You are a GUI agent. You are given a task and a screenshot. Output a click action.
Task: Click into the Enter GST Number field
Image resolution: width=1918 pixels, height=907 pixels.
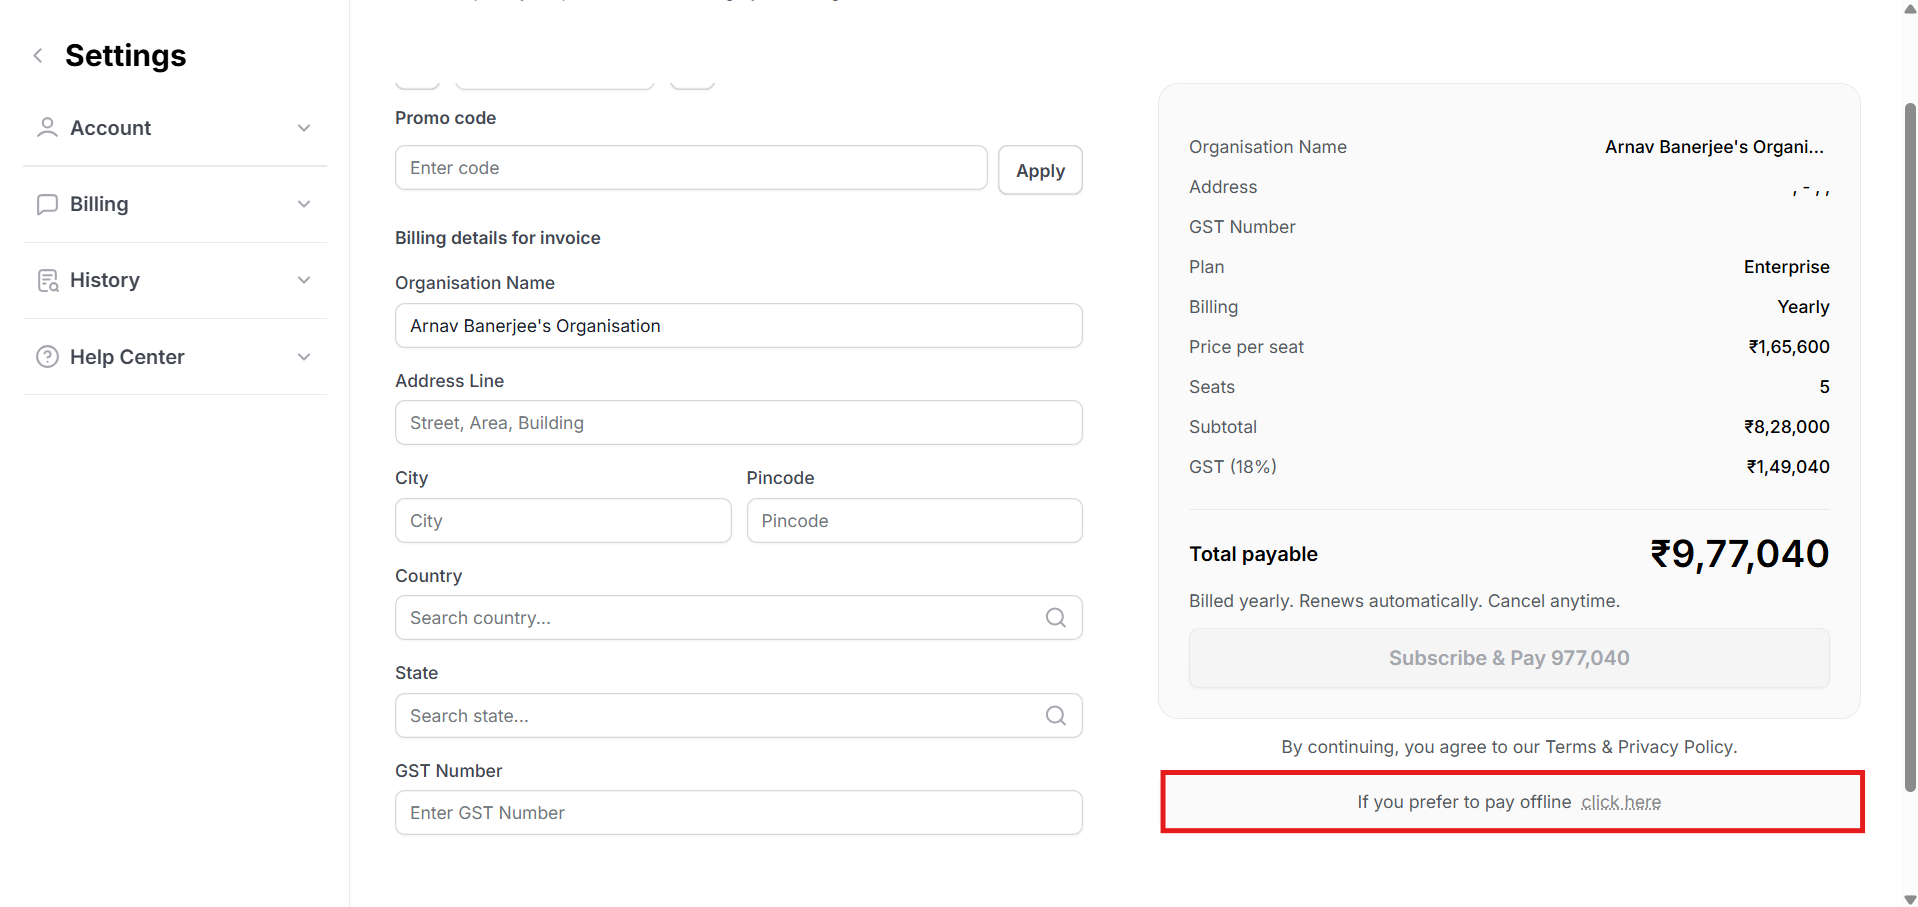click(x=738, y=813)
